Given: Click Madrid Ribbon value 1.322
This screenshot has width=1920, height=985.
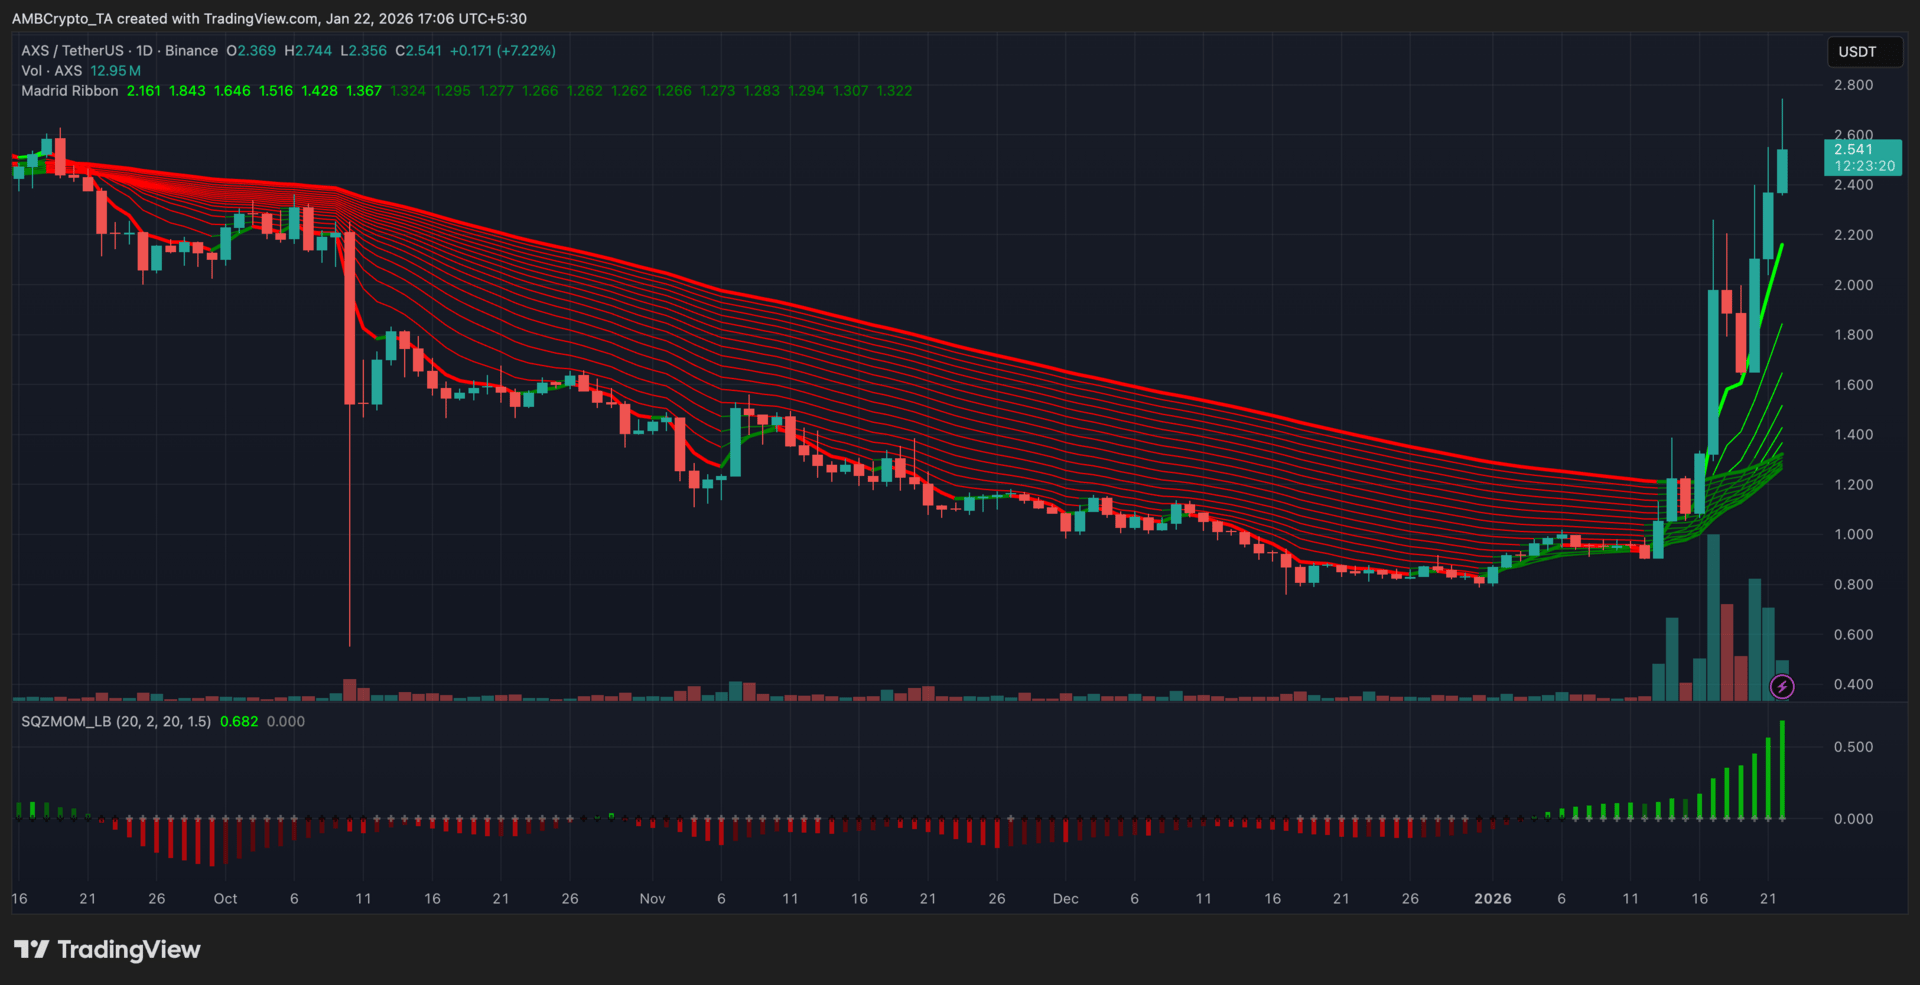Looking at the screenshot, I should pos(894,91).
